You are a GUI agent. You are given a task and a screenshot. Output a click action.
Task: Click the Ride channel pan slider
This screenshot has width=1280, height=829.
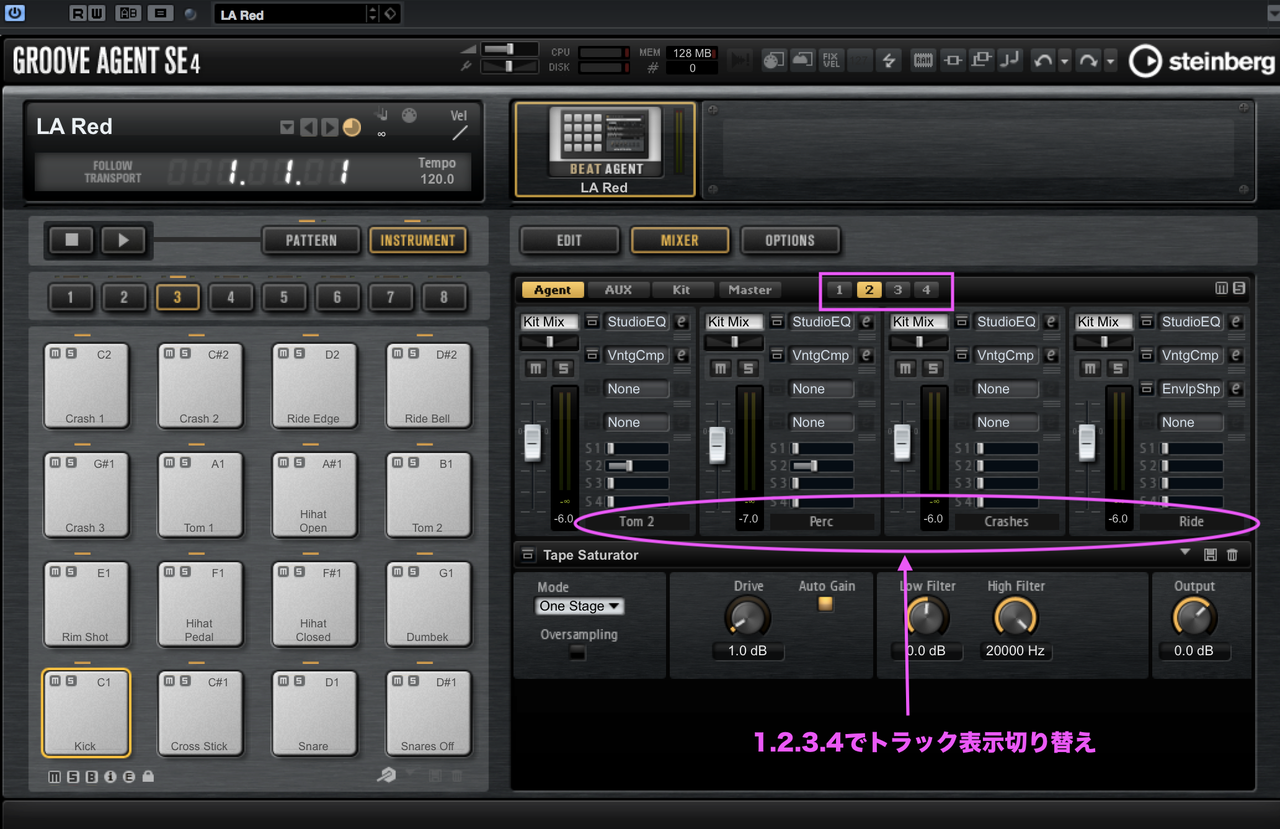(1104, 341)
